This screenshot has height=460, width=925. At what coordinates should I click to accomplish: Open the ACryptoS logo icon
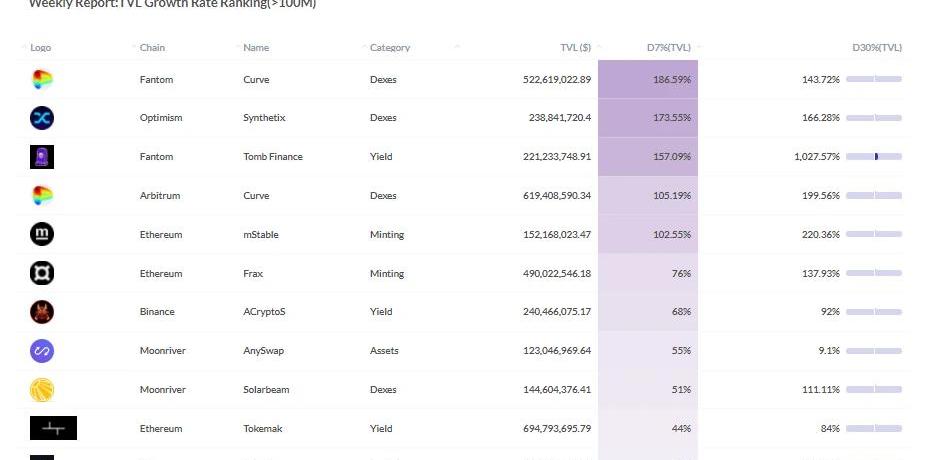point(42,312)
